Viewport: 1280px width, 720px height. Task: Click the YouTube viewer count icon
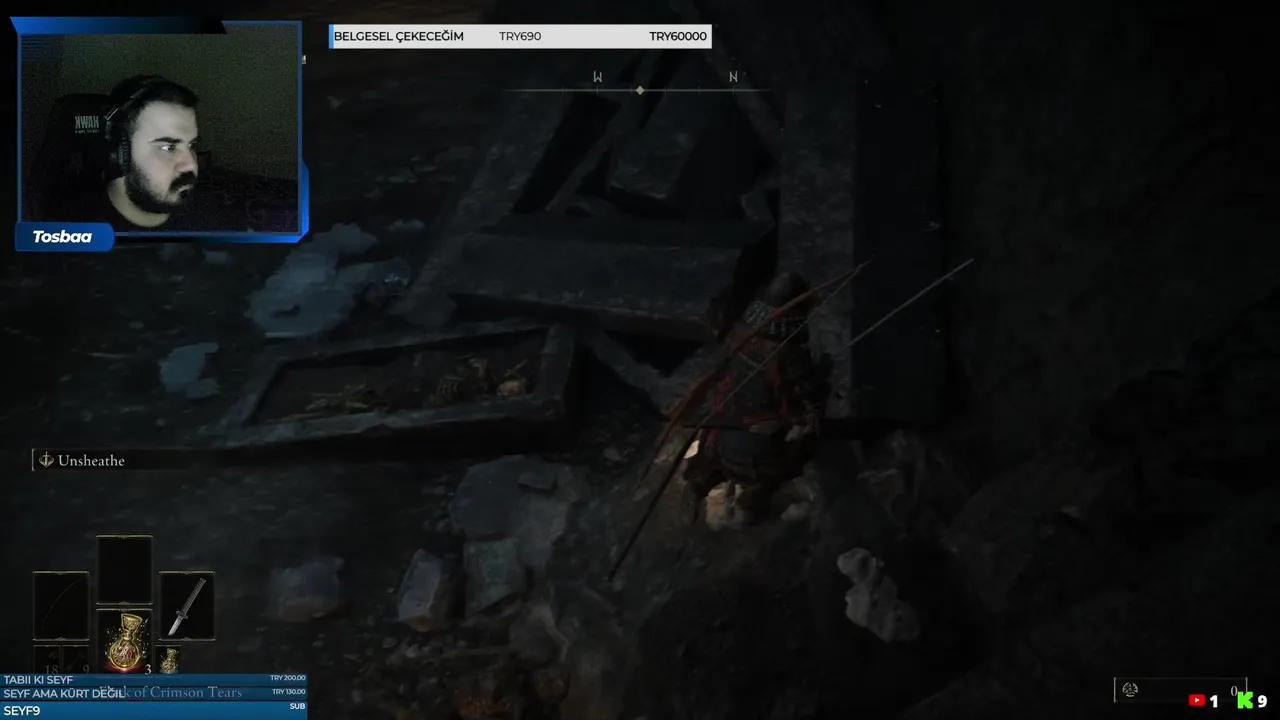coord(1196,701)
